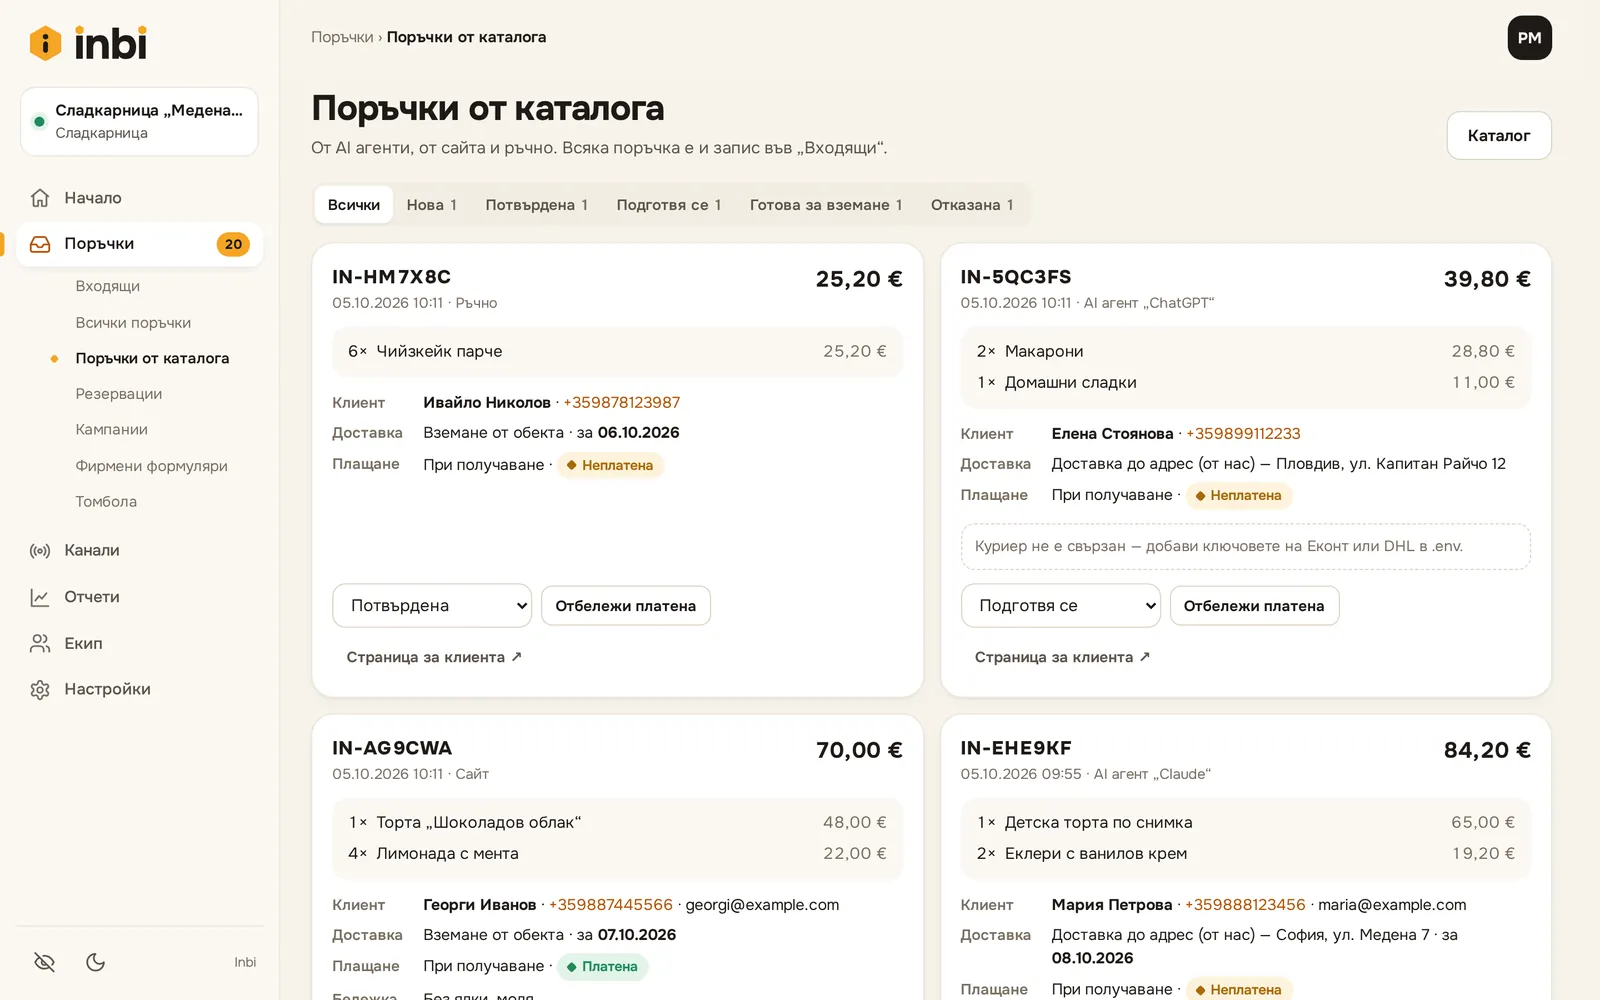Mark order IN-HM7X8C as paid
Screen dimensions: 1600x1000
click(x=626, y=606)
